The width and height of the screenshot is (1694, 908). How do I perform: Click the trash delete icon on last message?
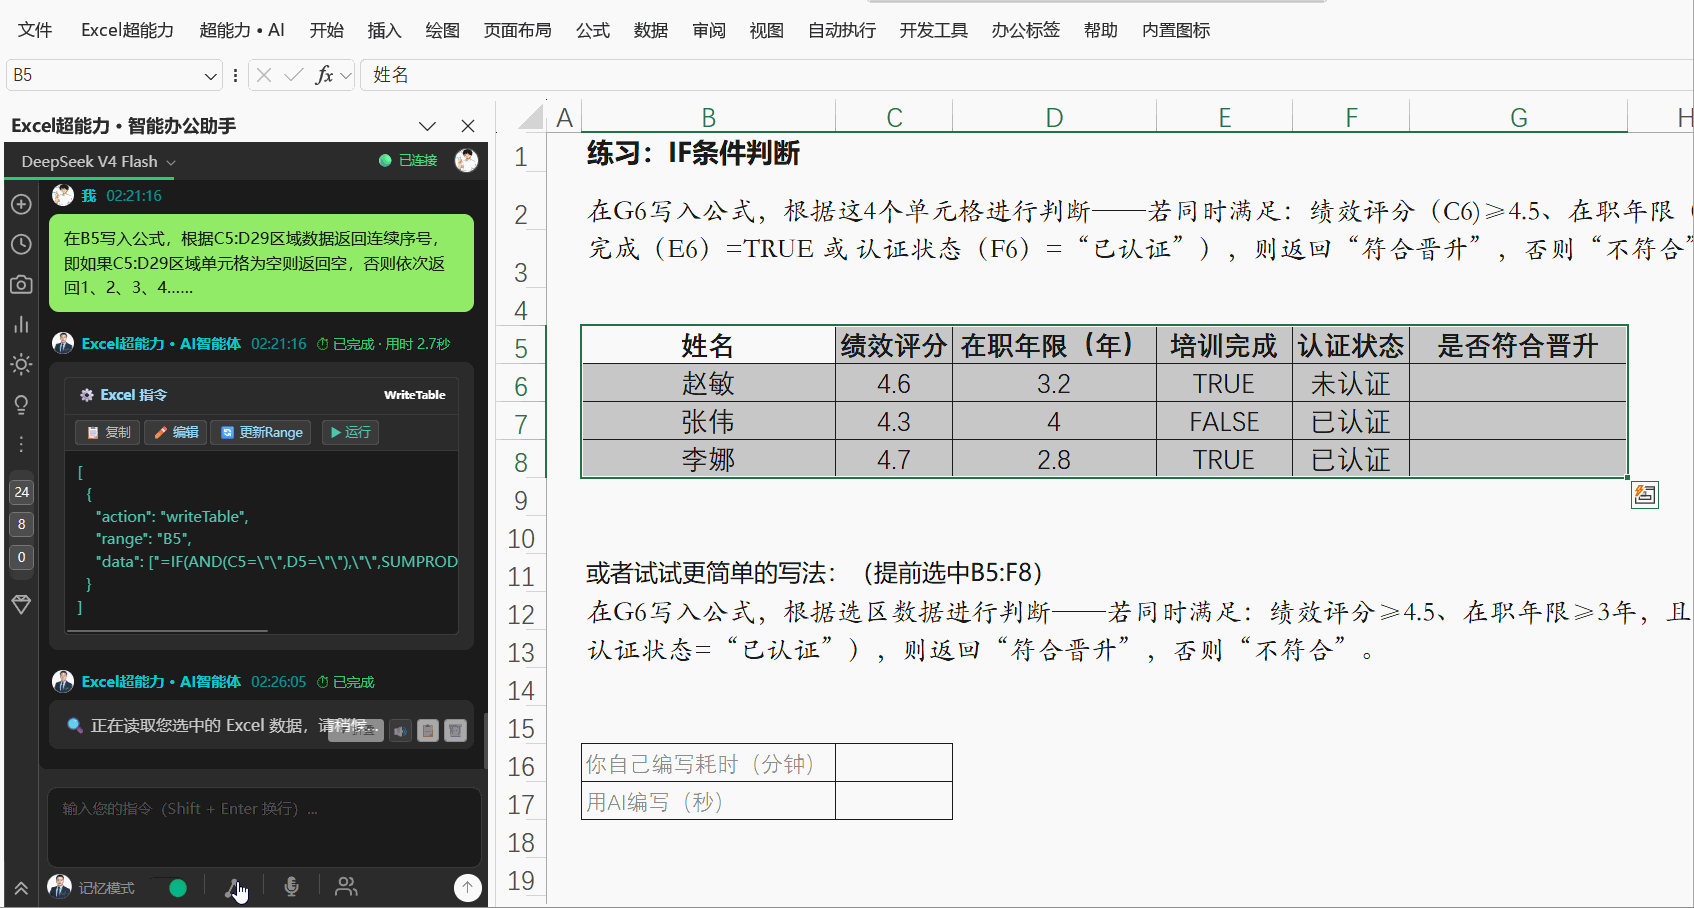click(x=455, y=731)
